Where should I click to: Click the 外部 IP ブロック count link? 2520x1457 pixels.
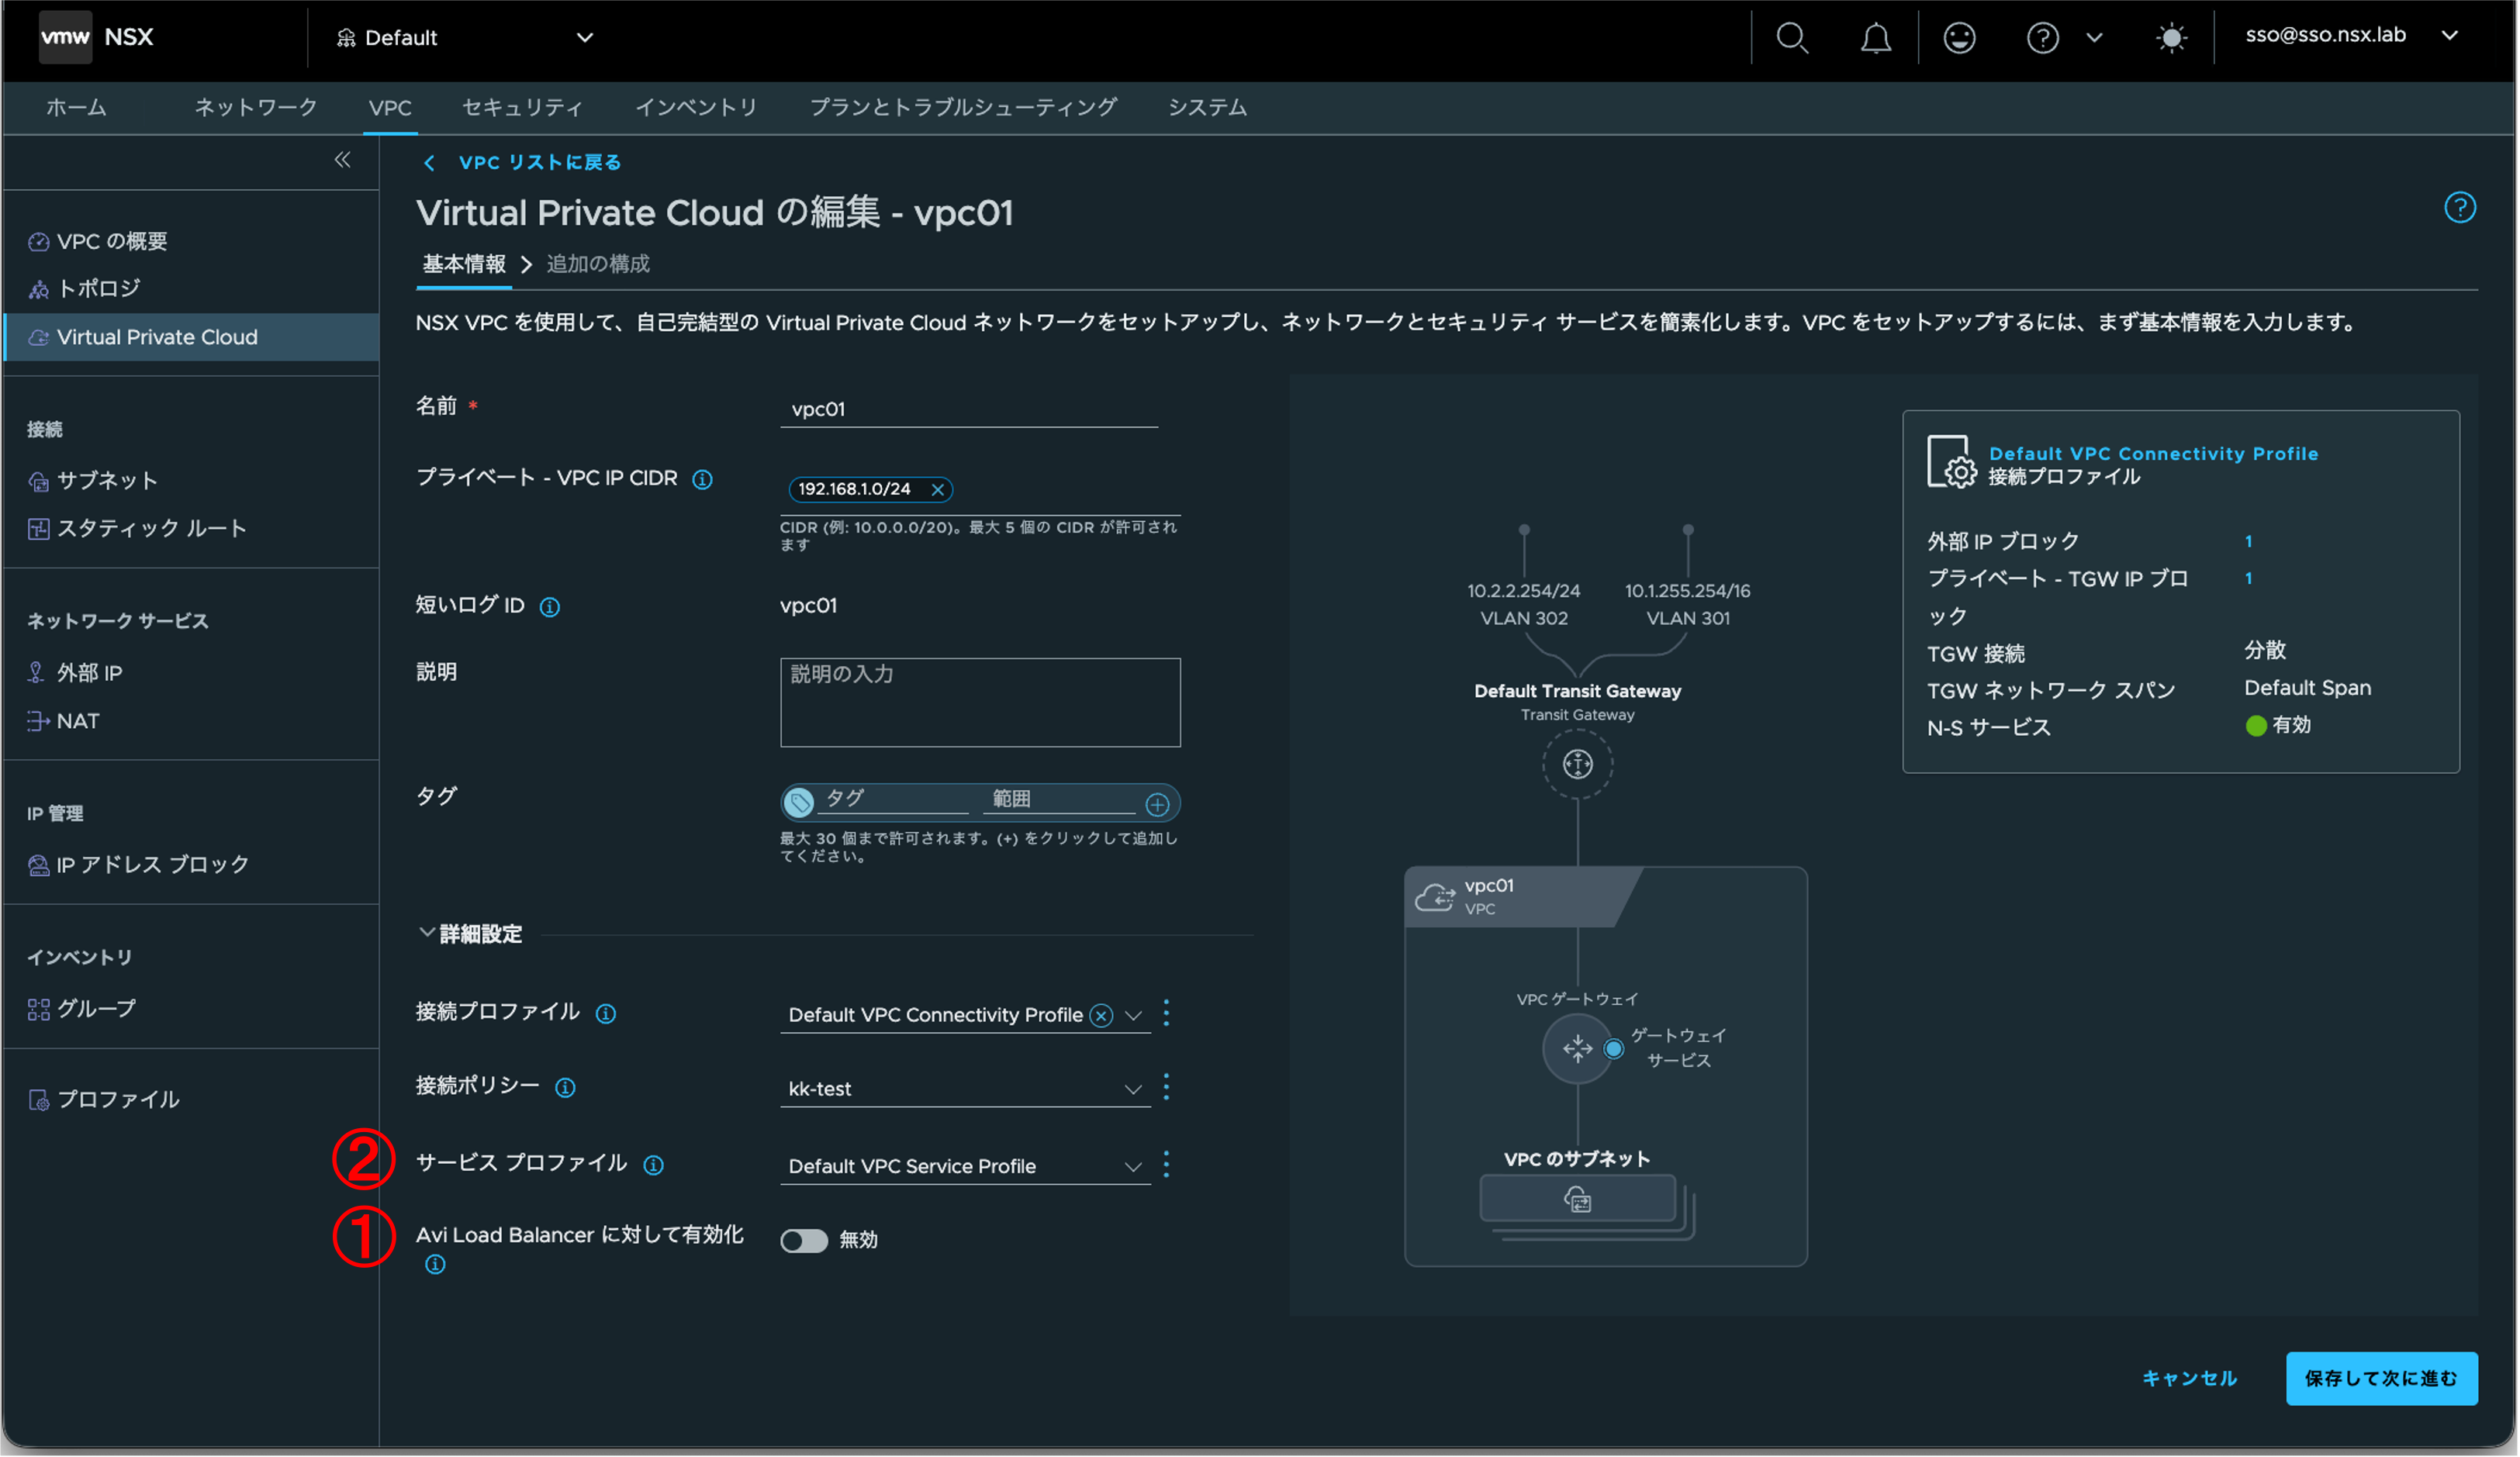[x=2248, y=542]
